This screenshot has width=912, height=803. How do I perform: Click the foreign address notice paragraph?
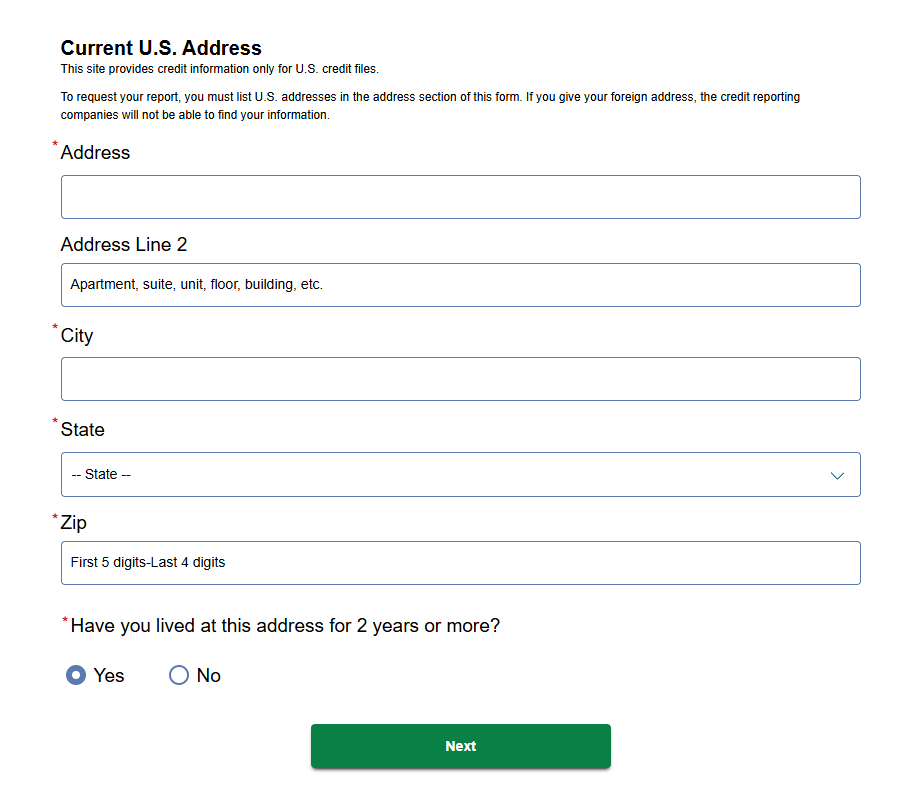(430, 106)
